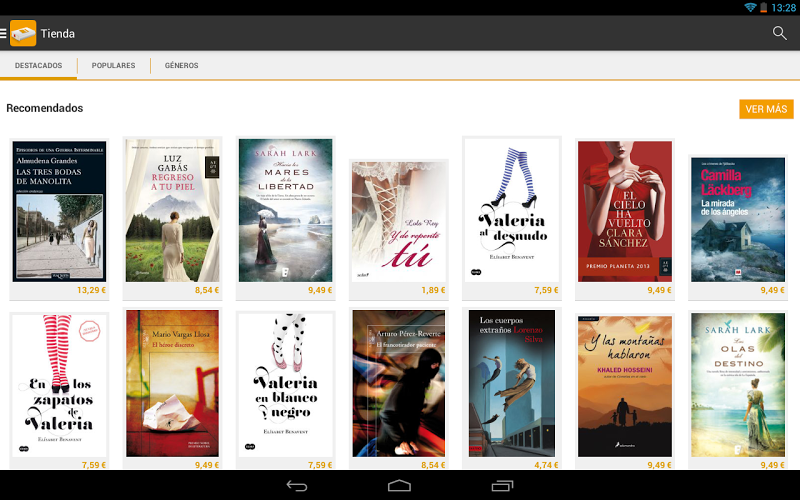The width and height of the screenshot is (800, 500).
Task: Open Las olas del destino cover
Action: [x=738, y=385]
